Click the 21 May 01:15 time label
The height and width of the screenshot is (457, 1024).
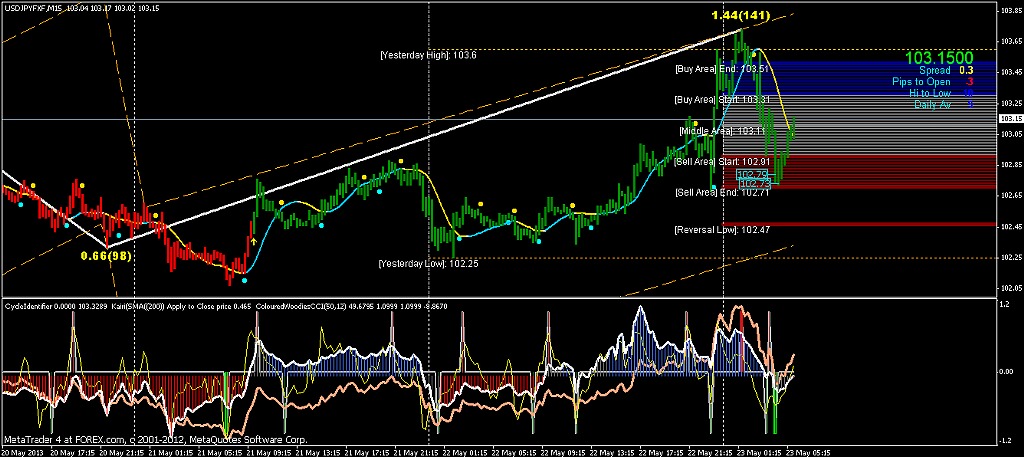tap(169, 451)
